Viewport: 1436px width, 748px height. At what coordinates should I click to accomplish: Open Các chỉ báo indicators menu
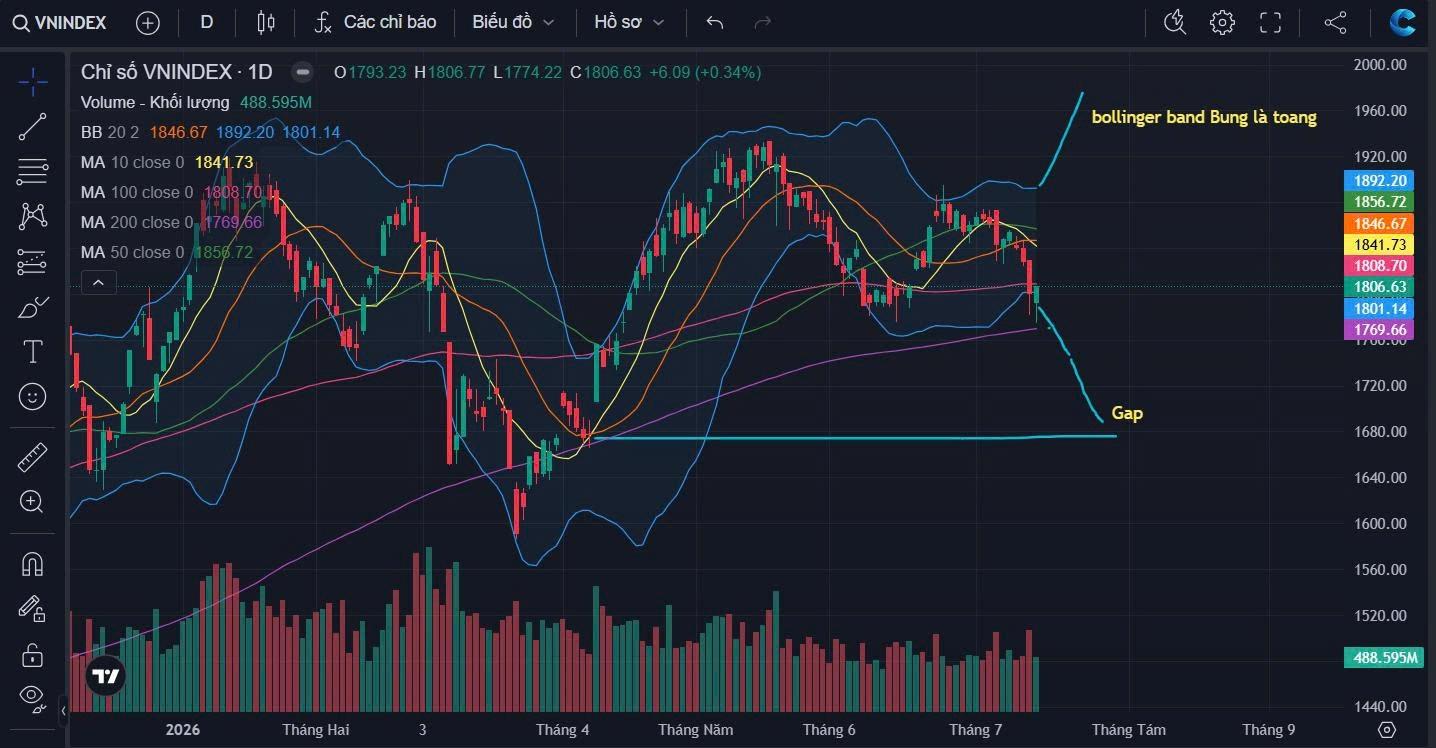tap(375, 22)
